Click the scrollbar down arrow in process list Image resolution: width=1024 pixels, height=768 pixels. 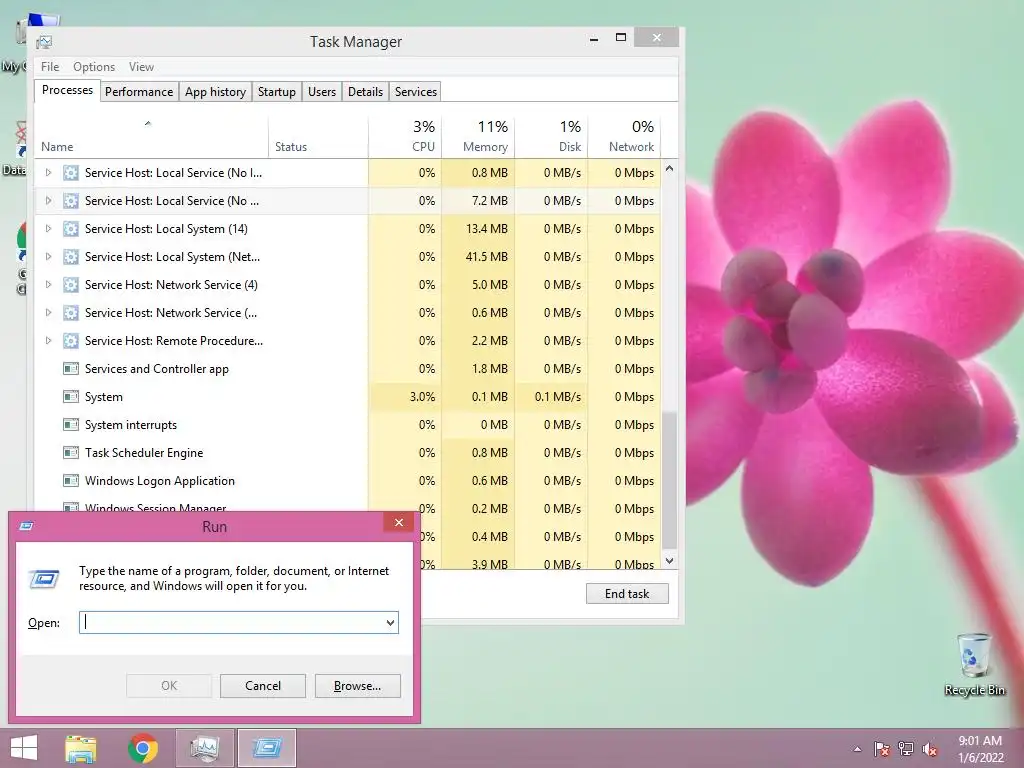pyautogui.click(x=669, y=561)
